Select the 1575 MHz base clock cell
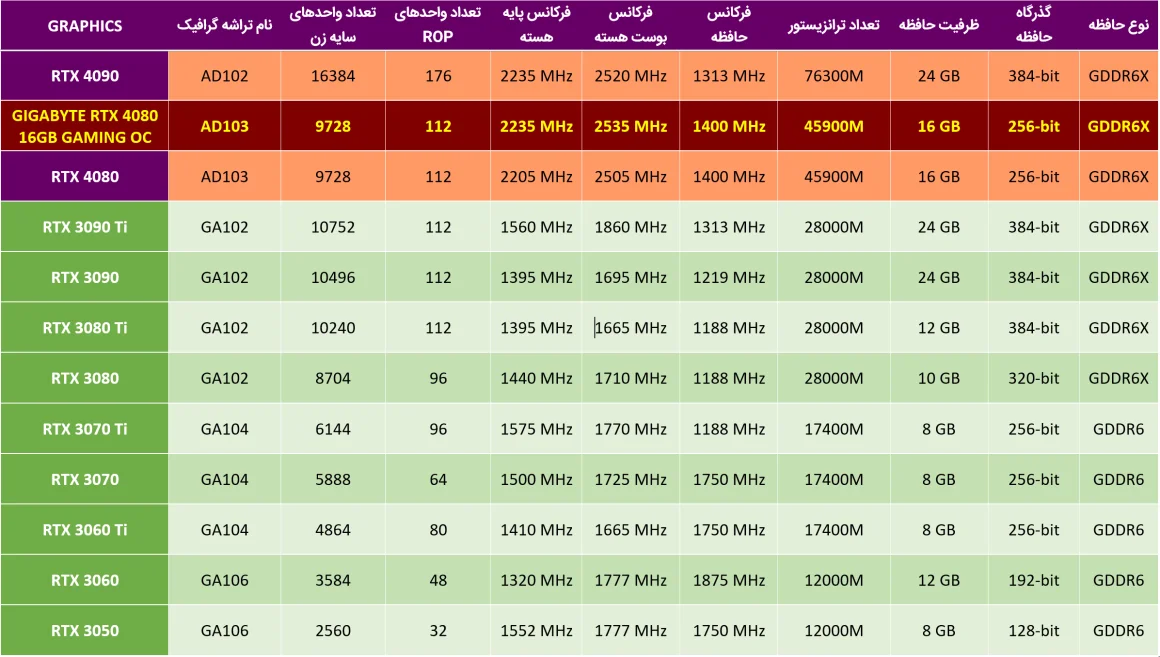This screenshot has width=1160, height=657. (x=536, y=429)
